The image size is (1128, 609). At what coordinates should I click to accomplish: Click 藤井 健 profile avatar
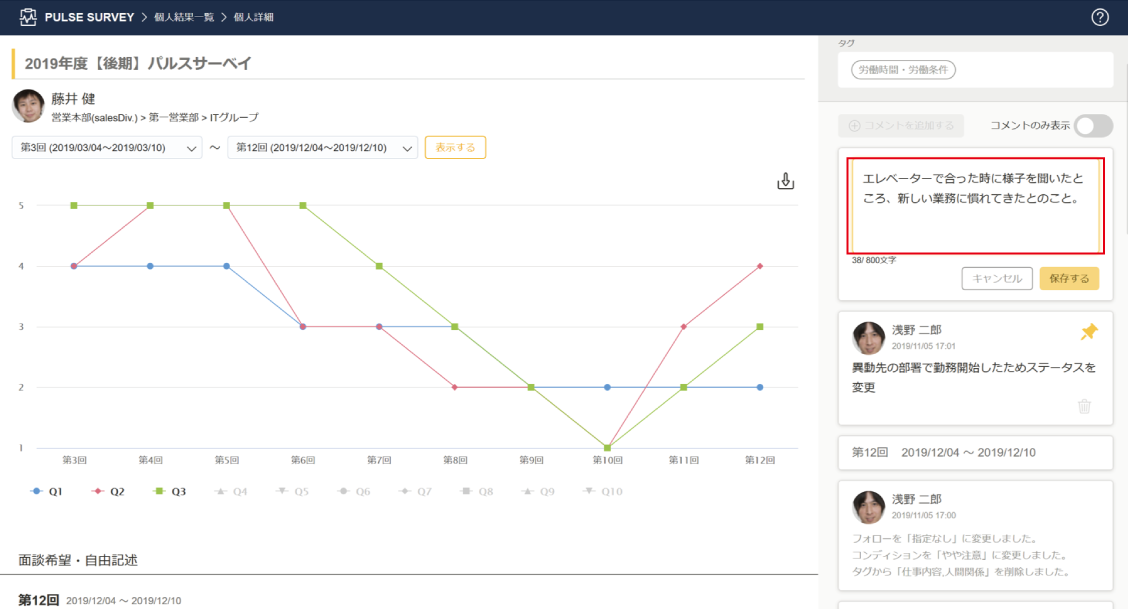click(x=28, y=106)
